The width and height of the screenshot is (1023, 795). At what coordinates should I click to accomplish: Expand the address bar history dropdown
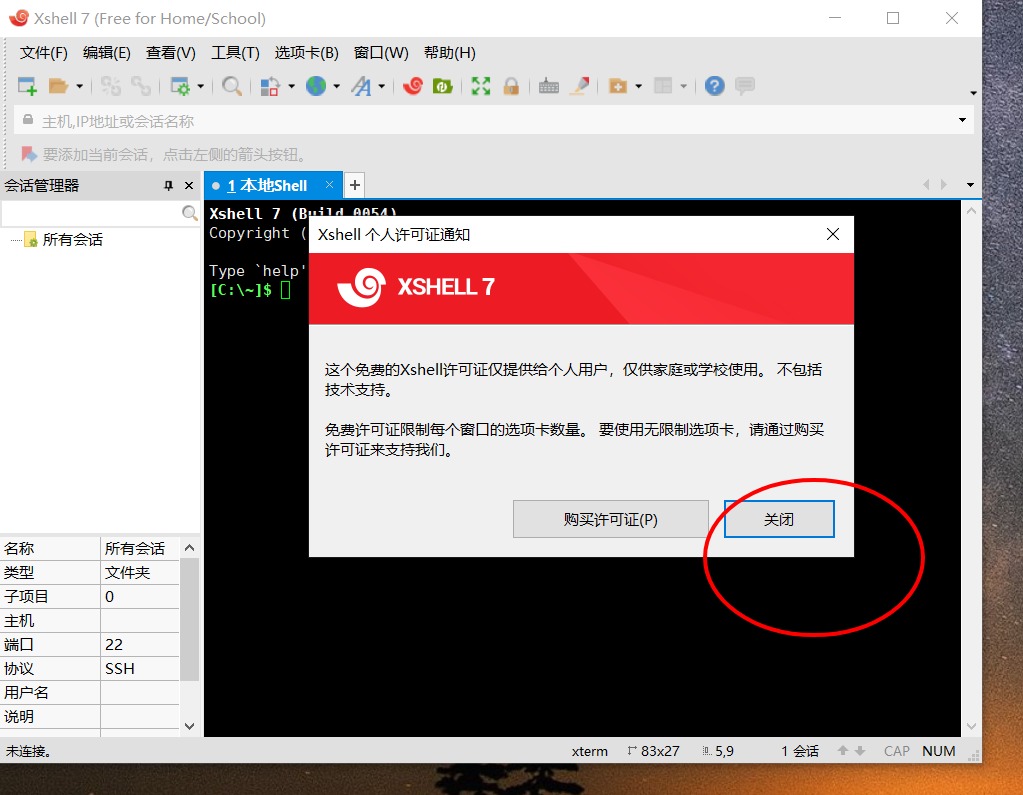pos(962,120)
